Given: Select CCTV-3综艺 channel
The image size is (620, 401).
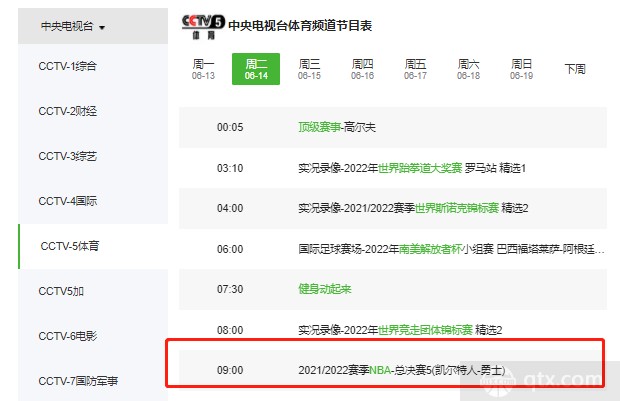Looking at the screenshot, I should click(x=68, y=156).
